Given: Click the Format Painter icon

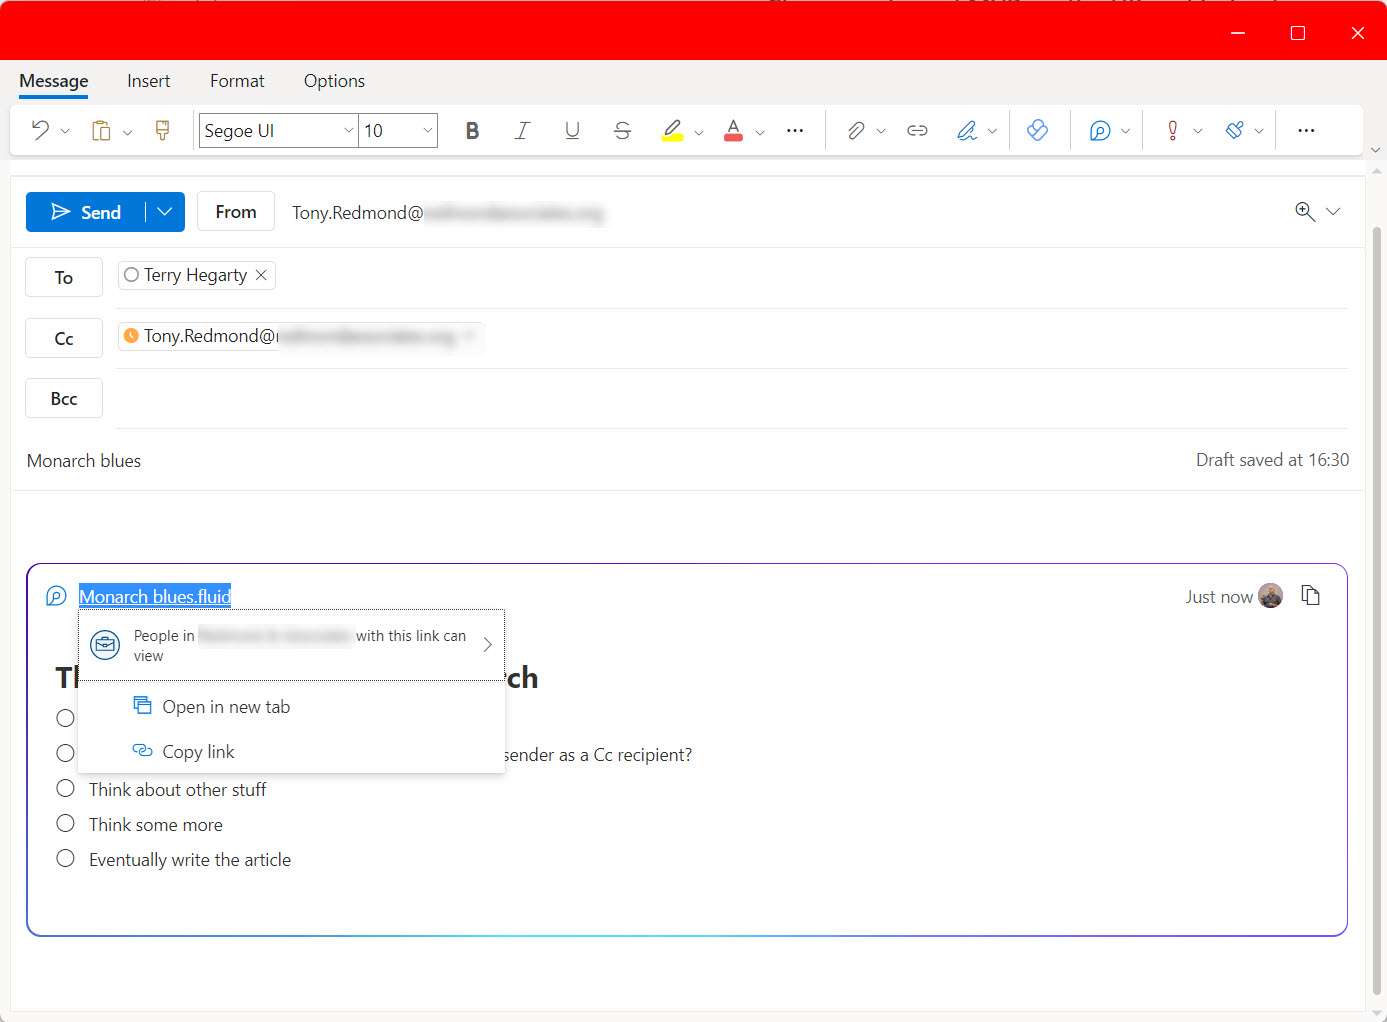Looking at the screenshot, I should pos(162,131).
